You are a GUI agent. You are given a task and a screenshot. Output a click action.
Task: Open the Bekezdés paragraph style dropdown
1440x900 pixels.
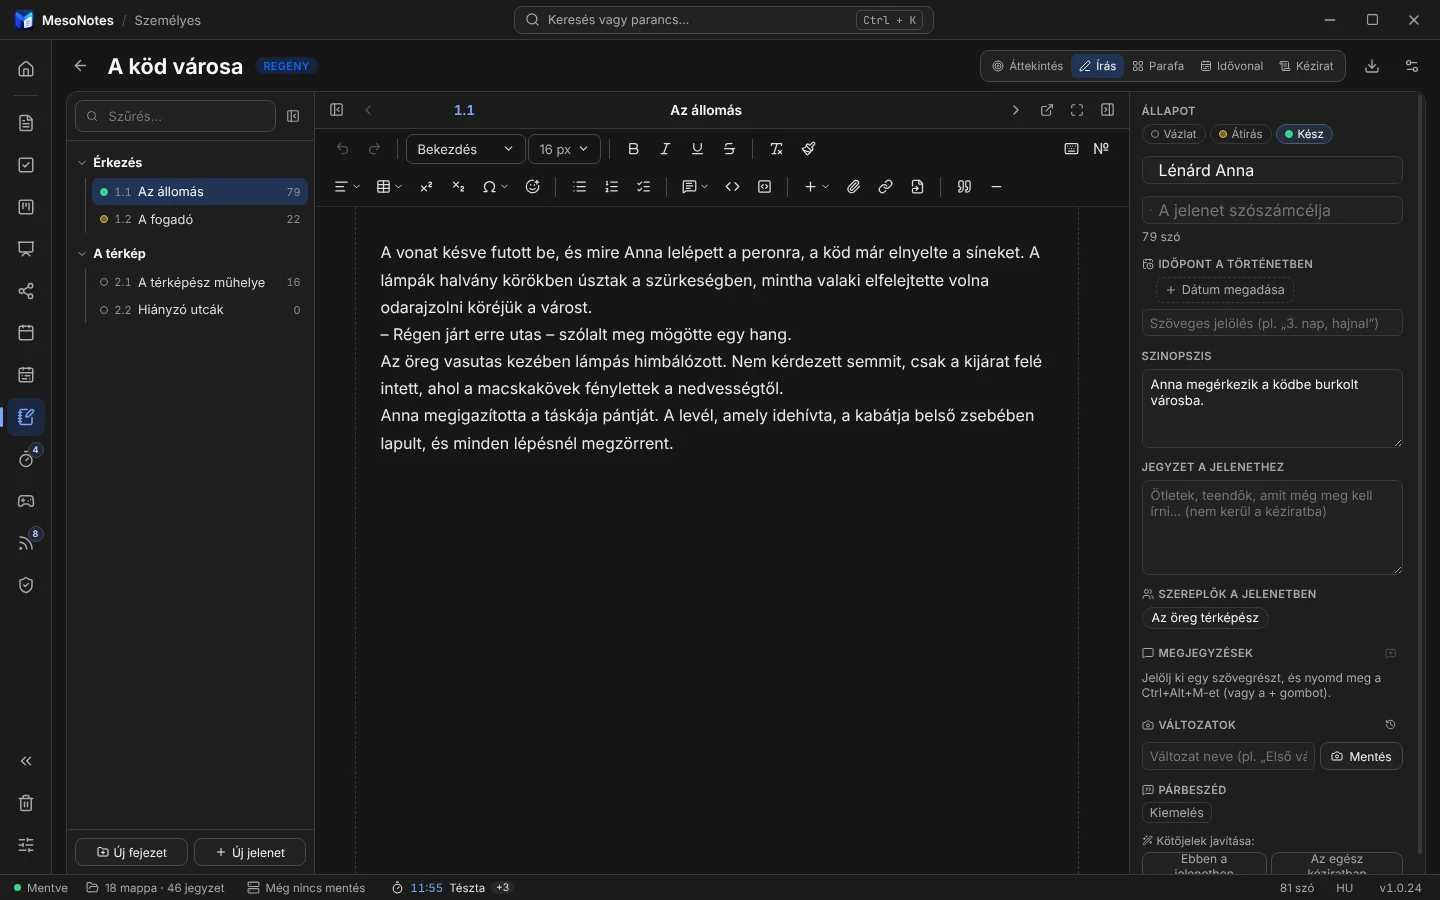click(466, 149)
